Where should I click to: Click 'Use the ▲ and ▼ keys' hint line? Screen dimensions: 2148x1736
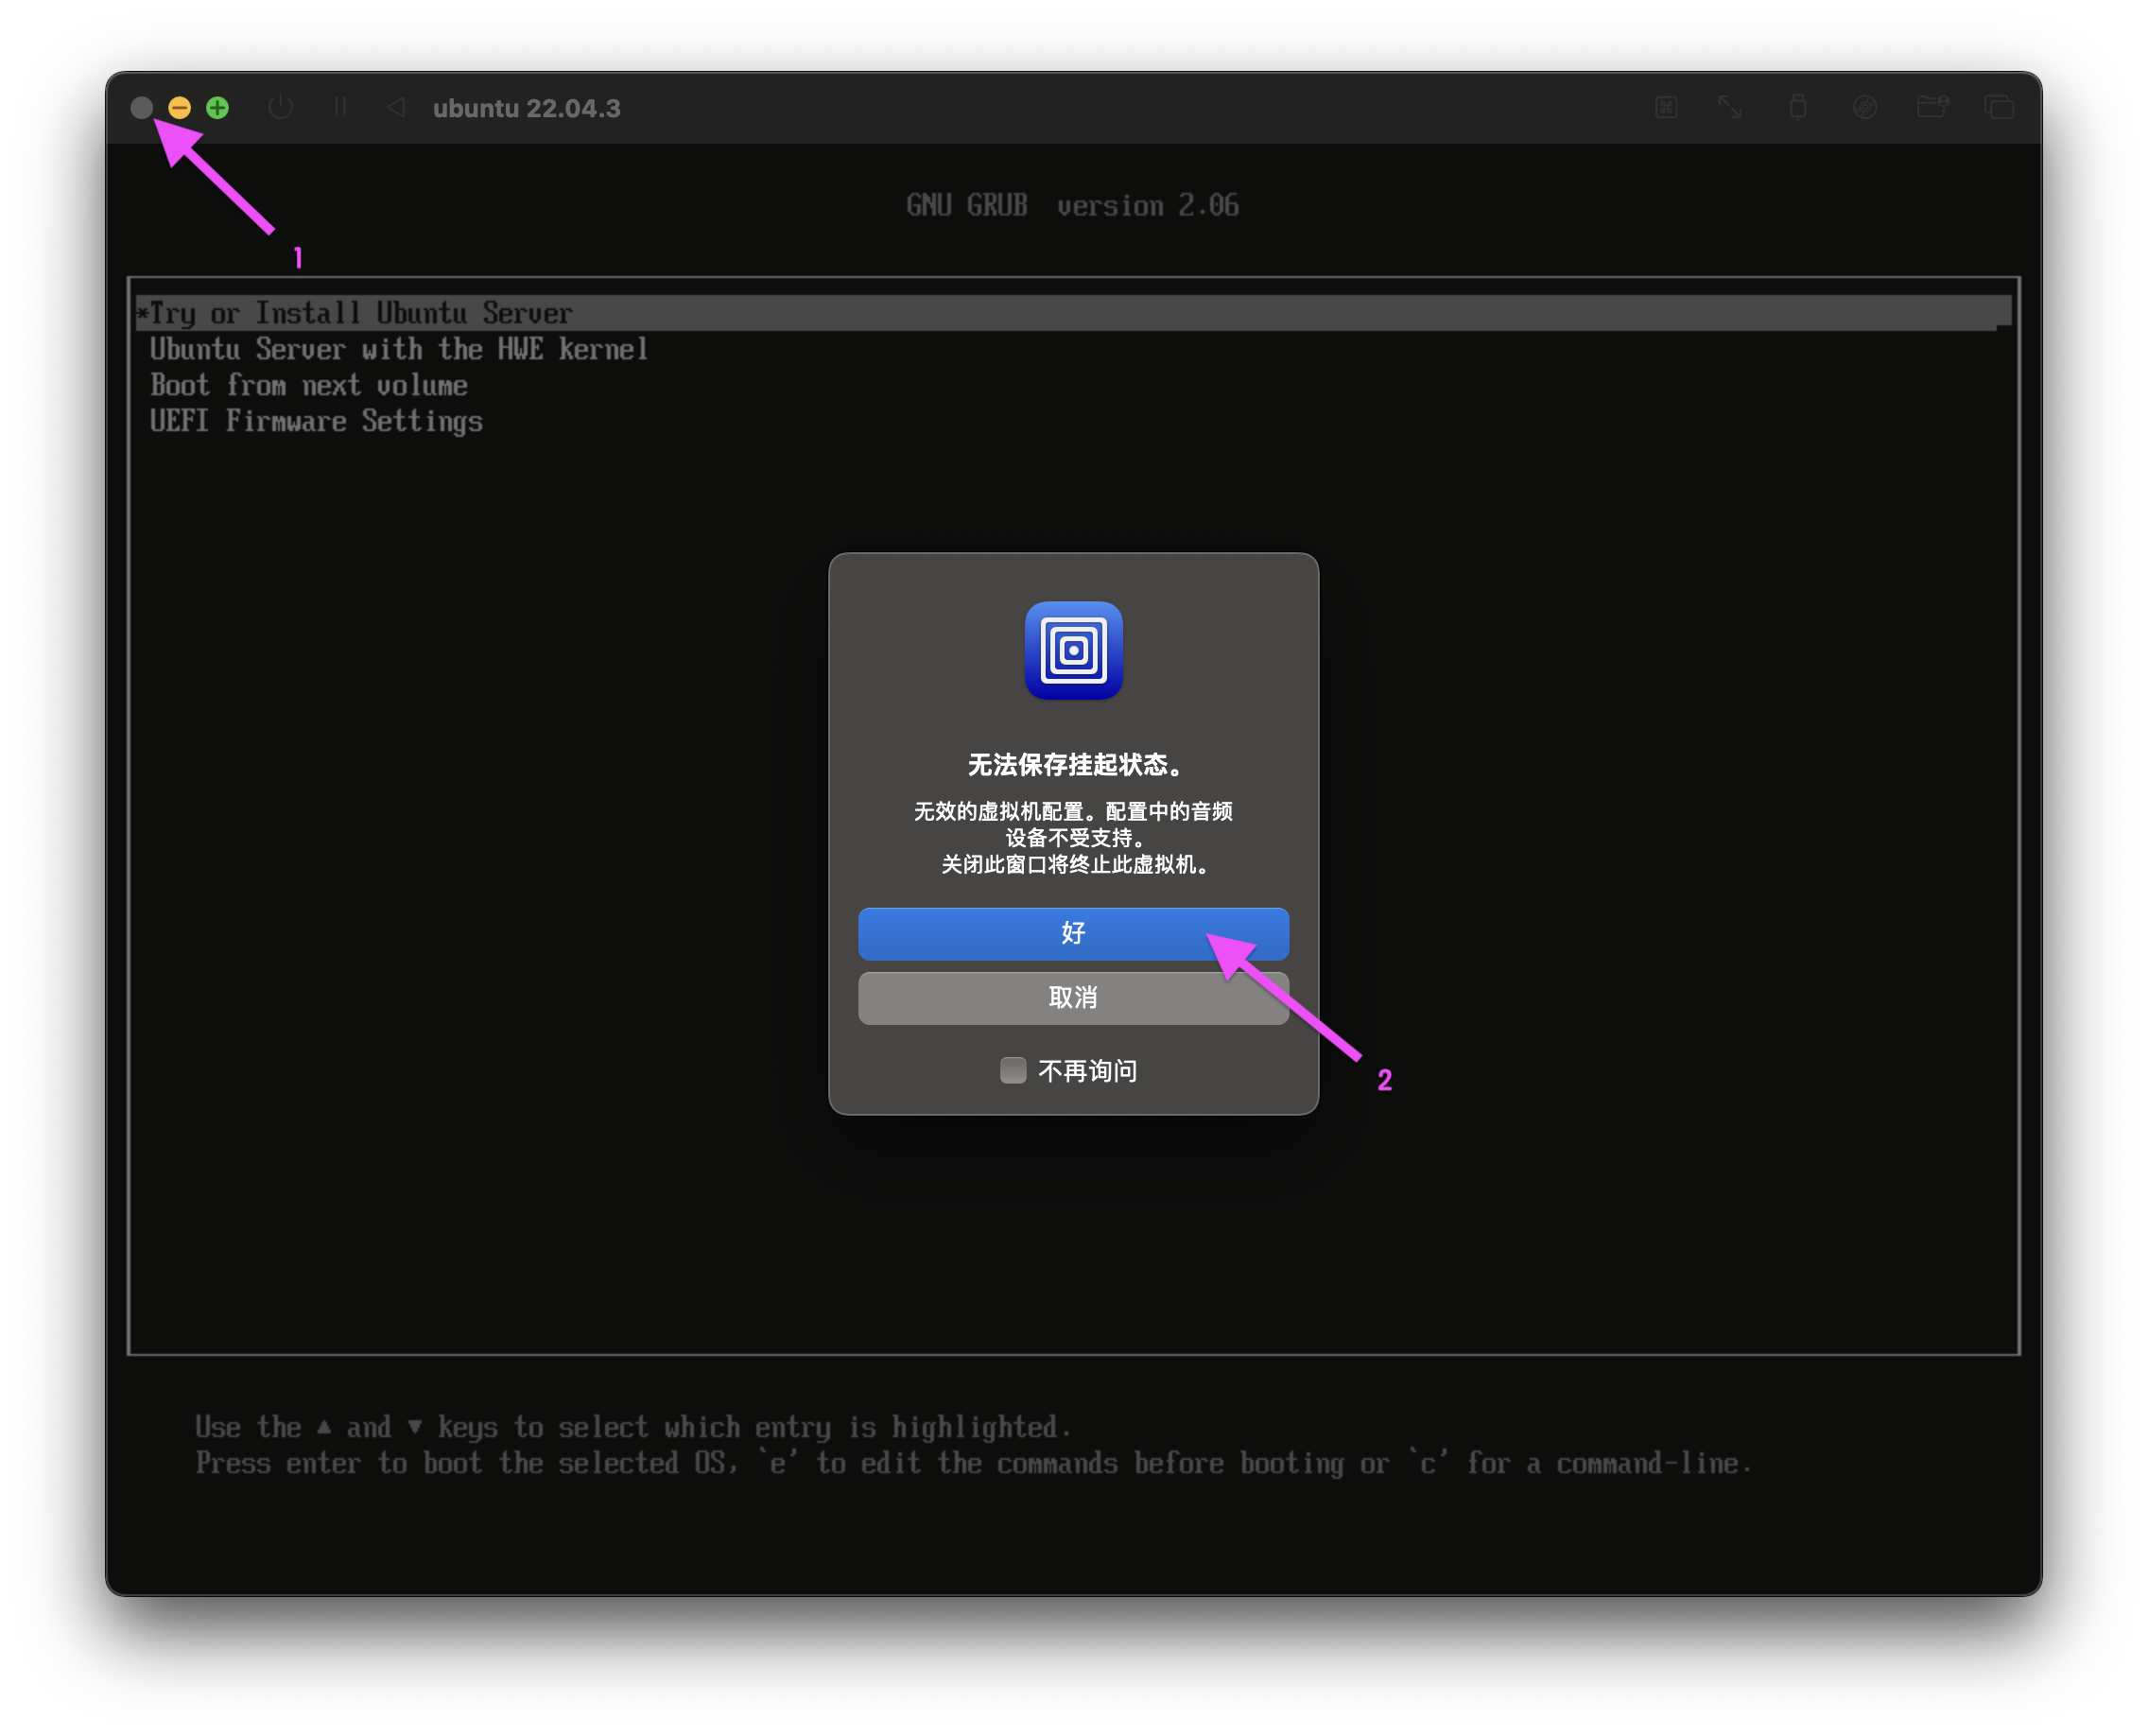pos(633,1427)
